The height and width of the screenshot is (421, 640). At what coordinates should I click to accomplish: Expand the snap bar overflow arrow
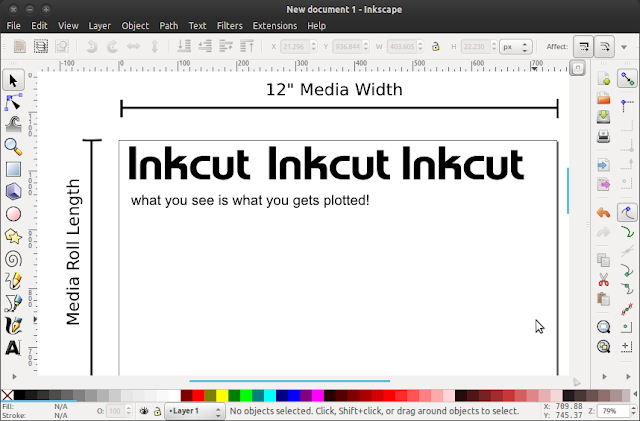point(628,376)
